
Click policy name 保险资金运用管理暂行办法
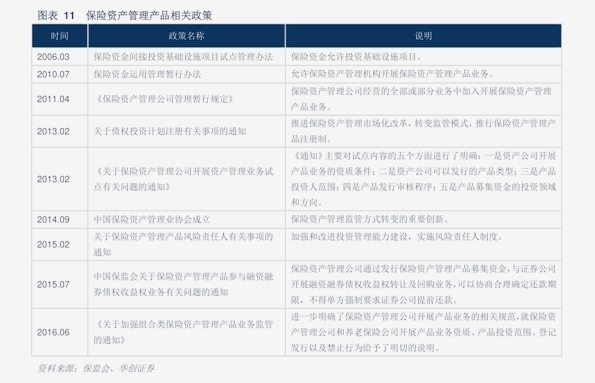click(x=147, y=74)
